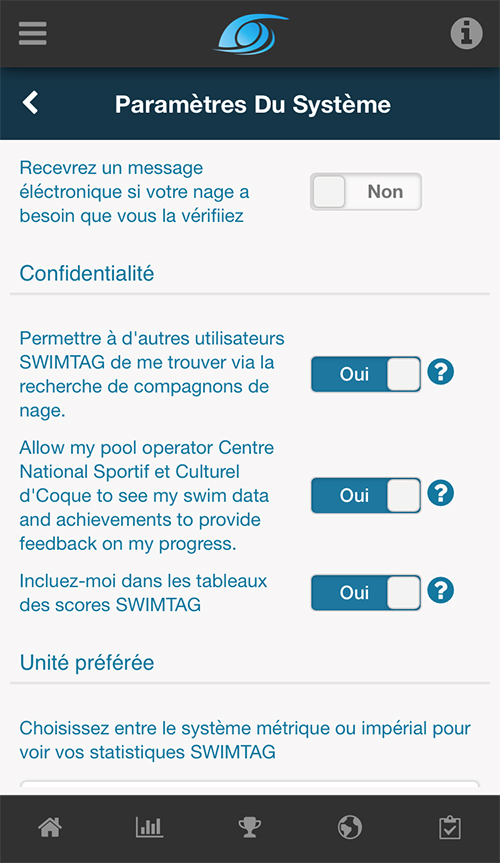Toggle swim companion search visibility switch
The image size is (500, 863).
366,374
